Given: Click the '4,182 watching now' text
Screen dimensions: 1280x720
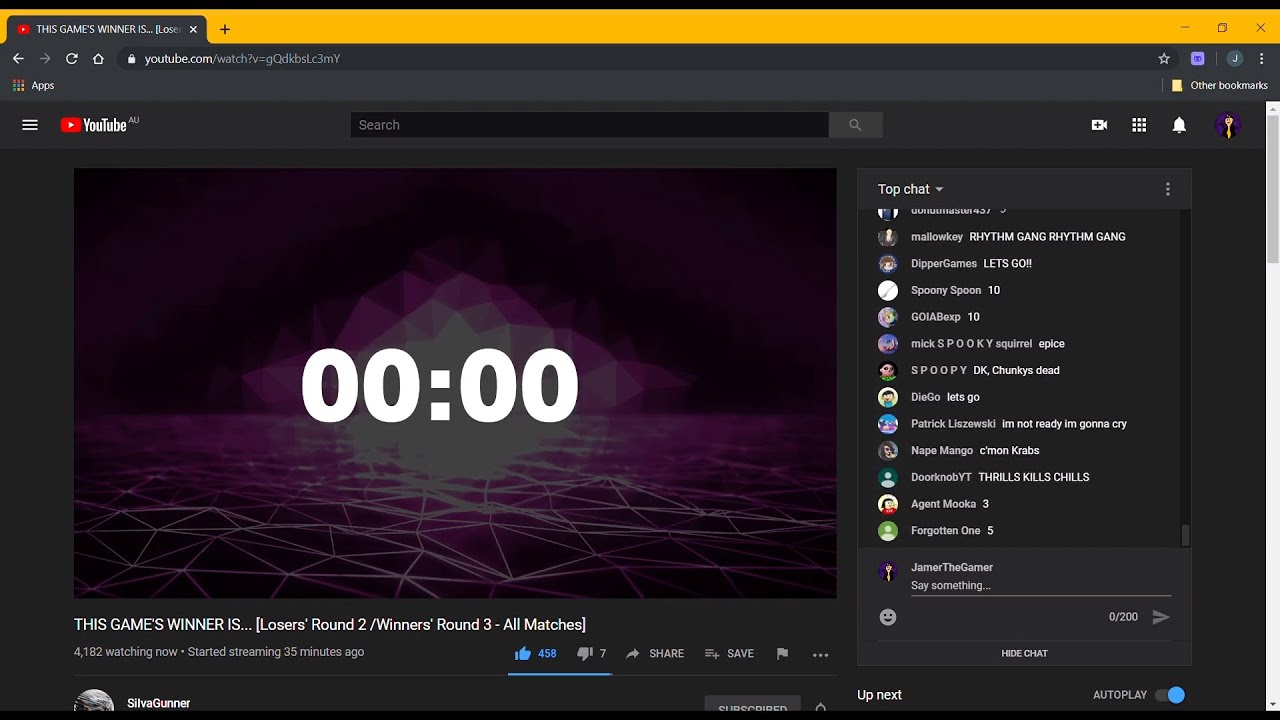Looking at the screenshot, I should point(126,652).
